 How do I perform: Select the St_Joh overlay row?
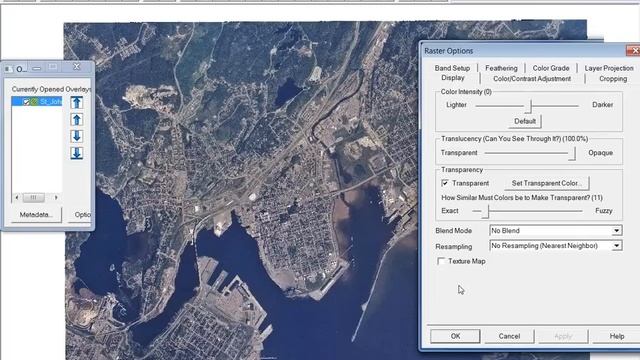pyautogui.click(x=37, y=101)
